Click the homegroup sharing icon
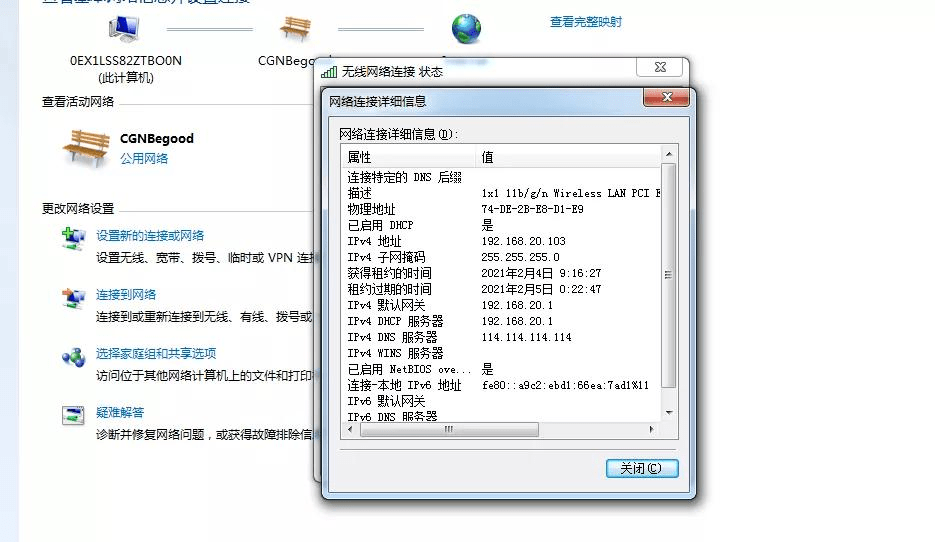 click(x=74, y=357)
